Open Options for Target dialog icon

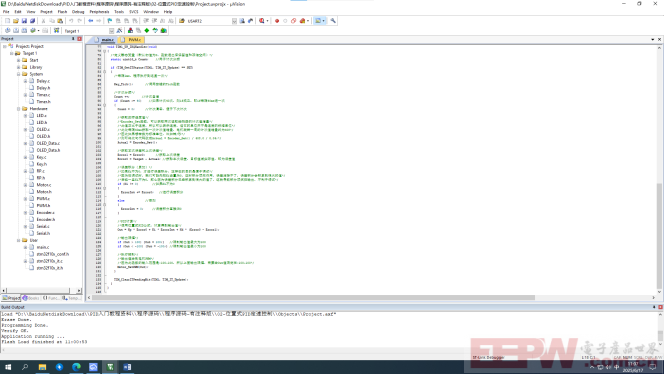[x=119, y=30]
